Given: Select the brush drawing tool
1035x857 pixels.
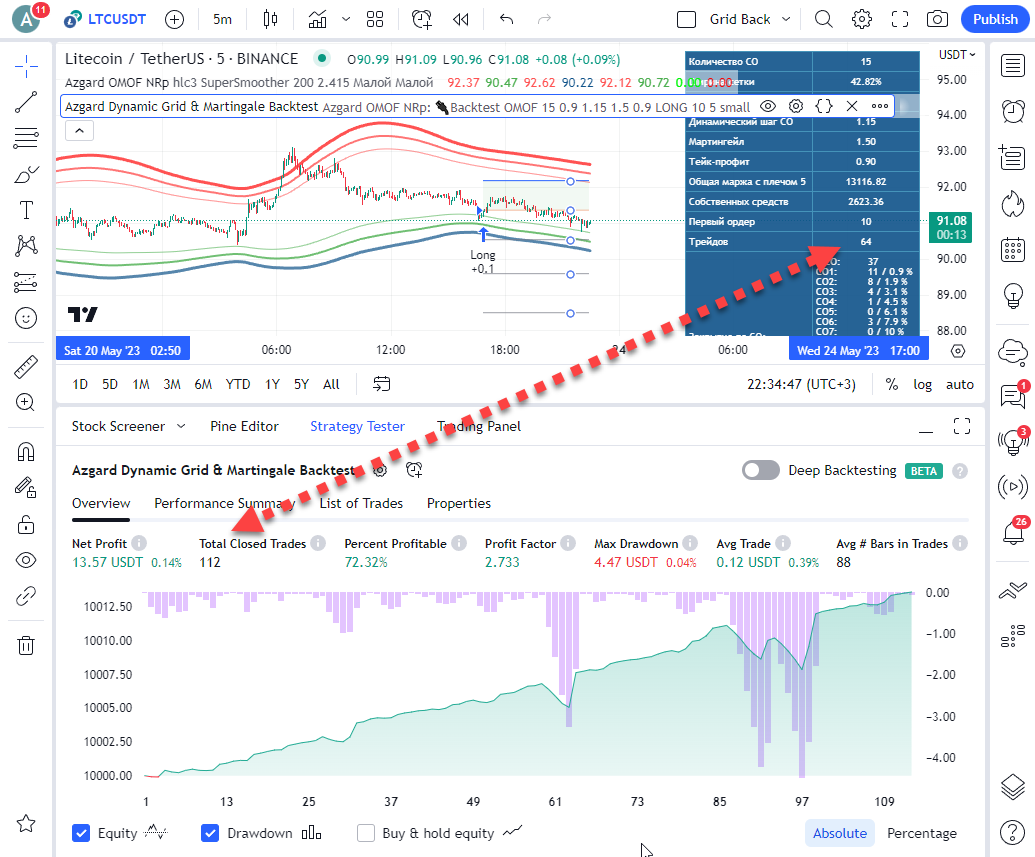Looking at the screenshot, I should click(26, 175).
